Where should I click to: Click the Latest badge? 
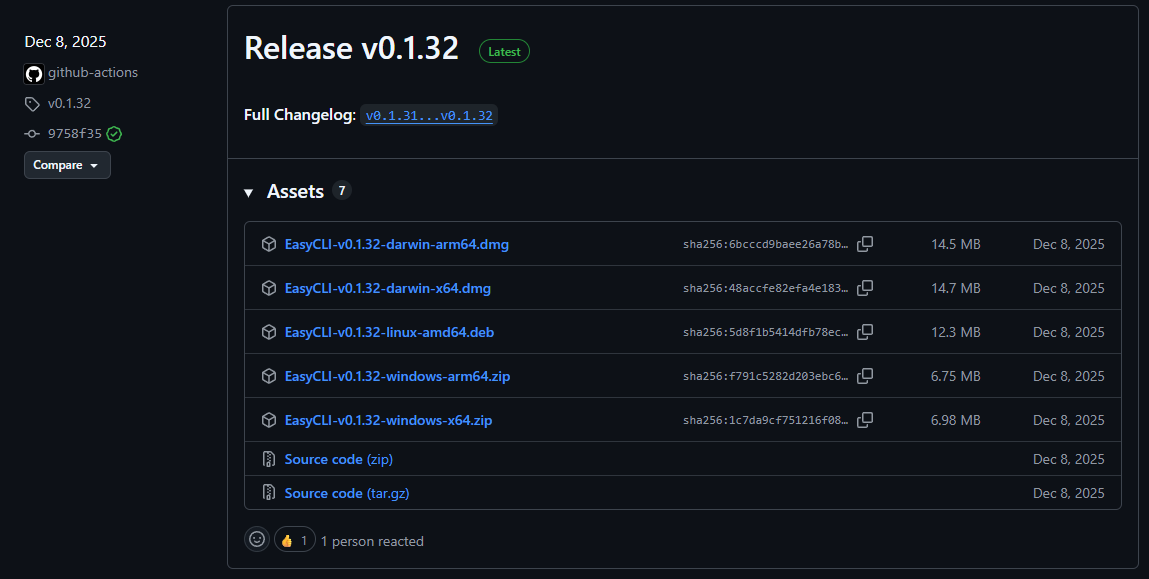504,51
